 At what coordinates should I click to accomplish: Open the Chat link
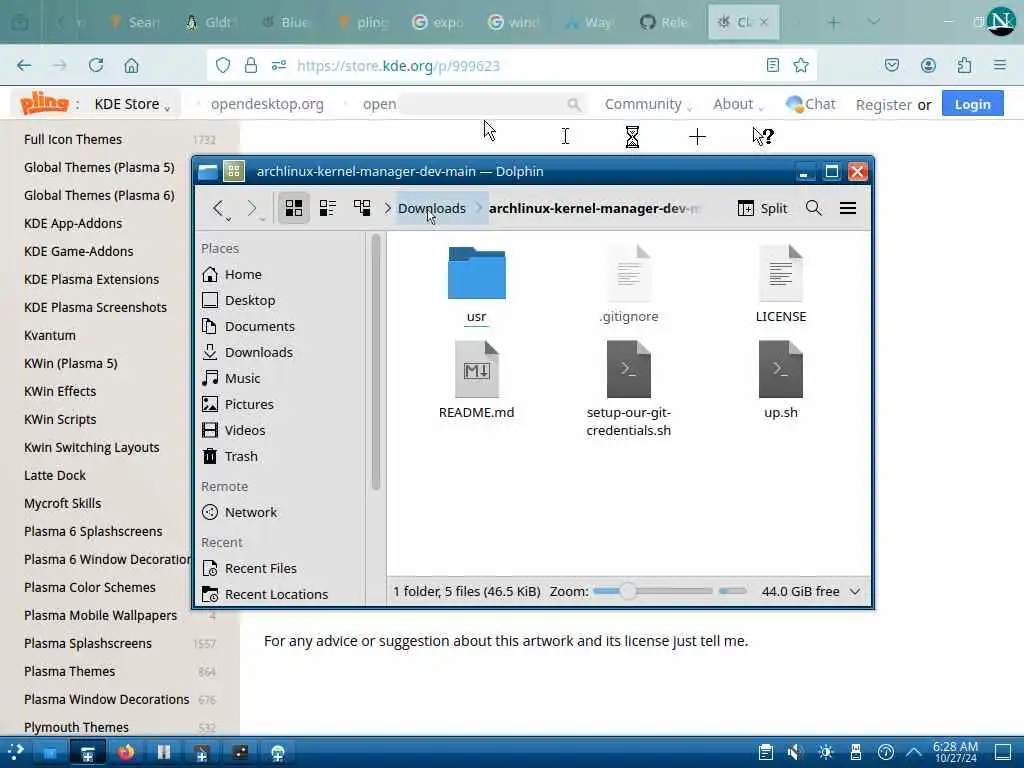tap(810, 104)
